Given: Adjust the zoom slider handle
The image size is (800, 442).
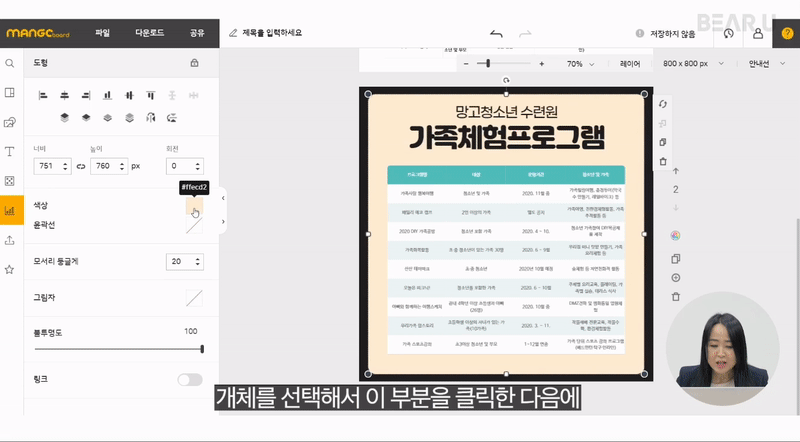Looking at the screenshot, I should coord(488,63).
